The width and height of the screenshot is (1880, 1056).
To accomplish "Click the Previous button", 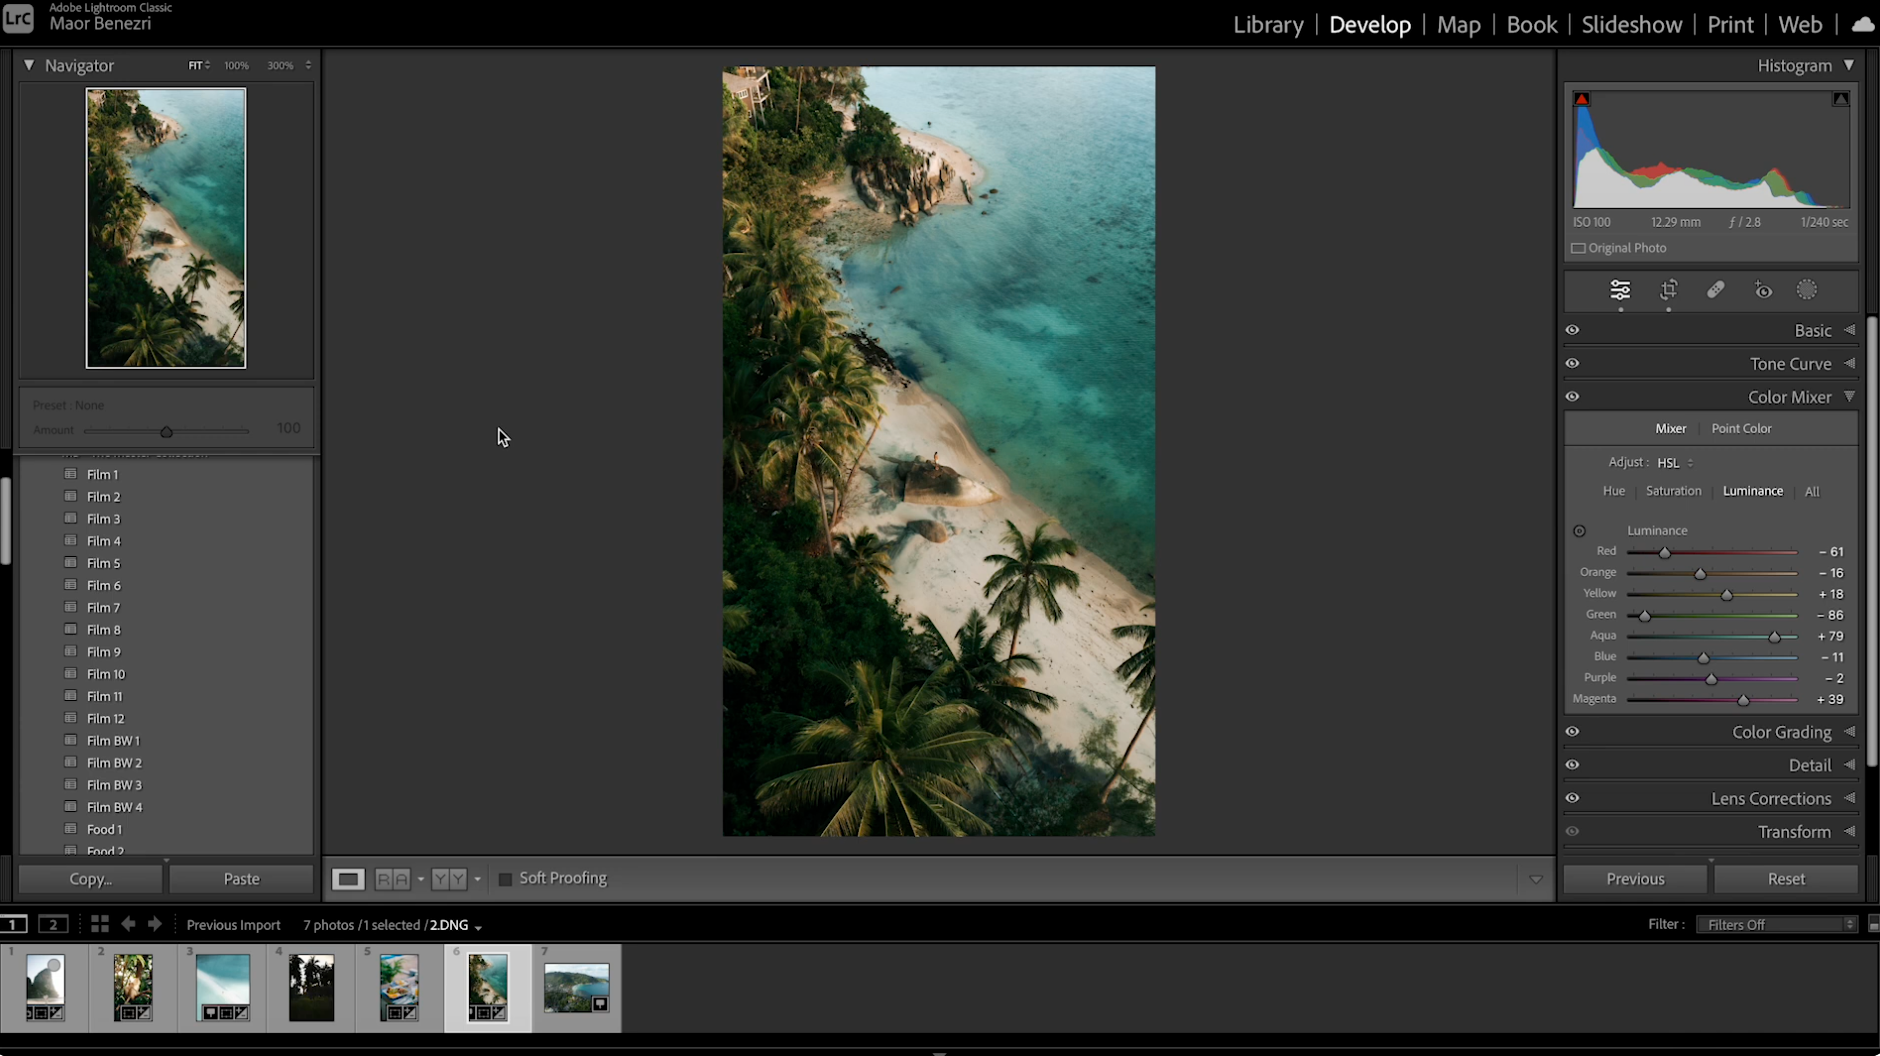I will [1635, 879].
